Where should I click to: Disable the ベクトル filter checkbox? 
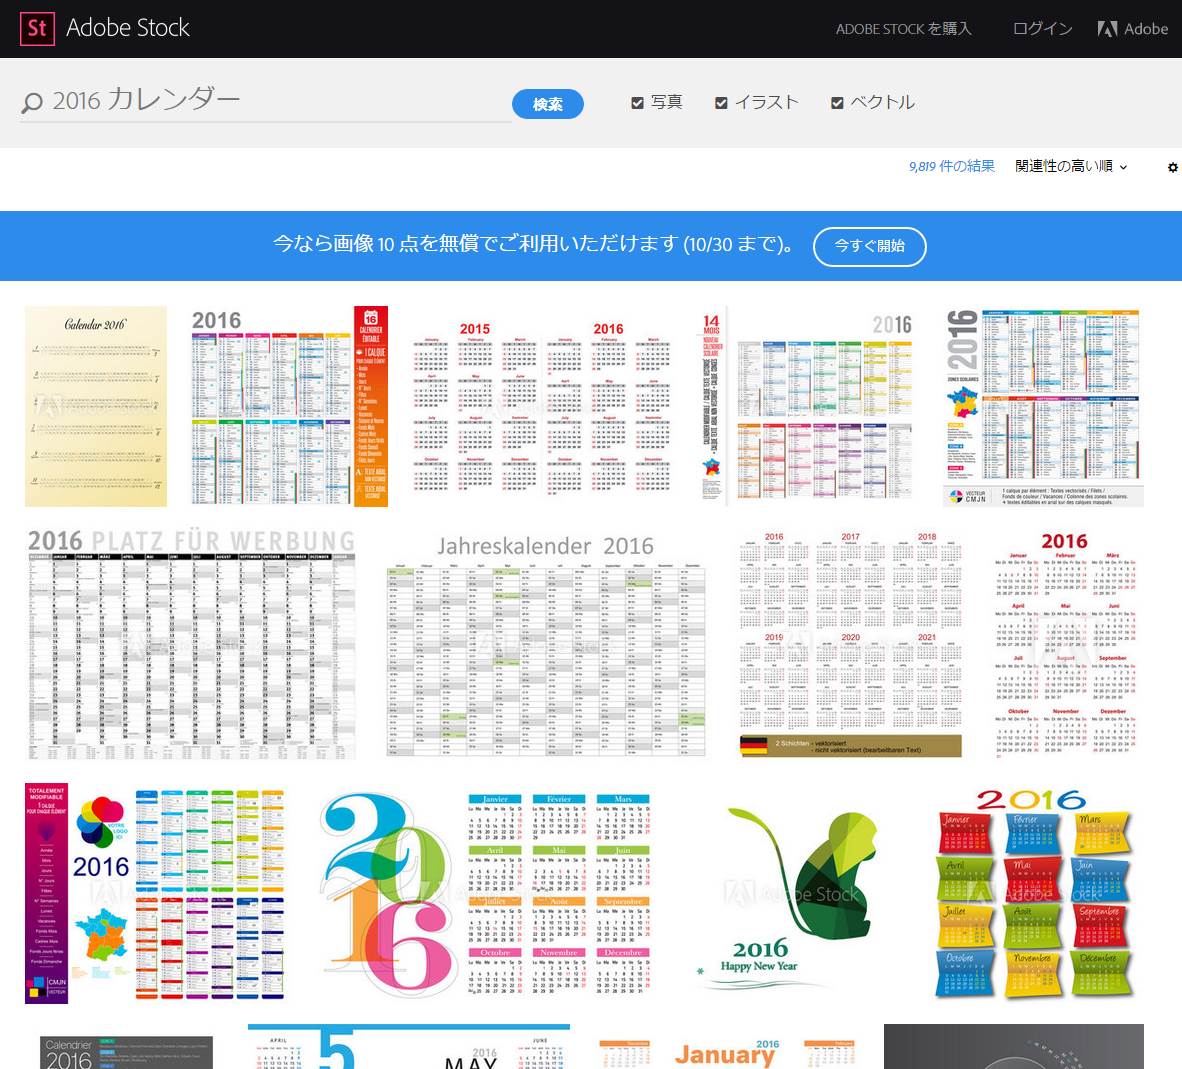pyautogui.click(x=837, y=102)
